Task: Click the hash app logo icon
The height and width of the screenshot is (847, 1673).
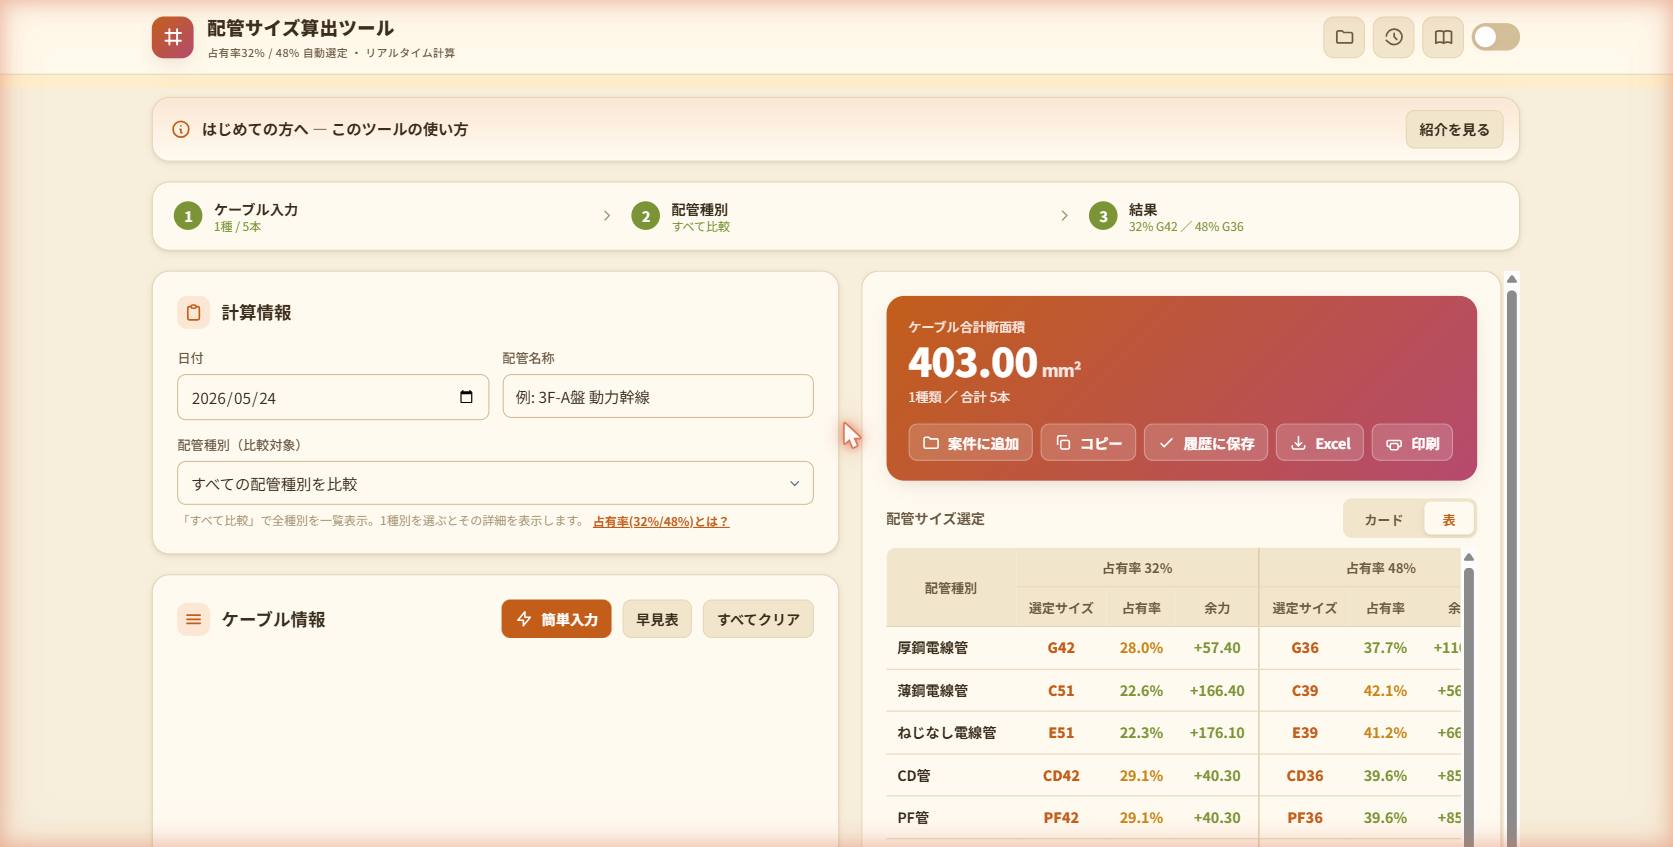Action: (x=173, y=38)
